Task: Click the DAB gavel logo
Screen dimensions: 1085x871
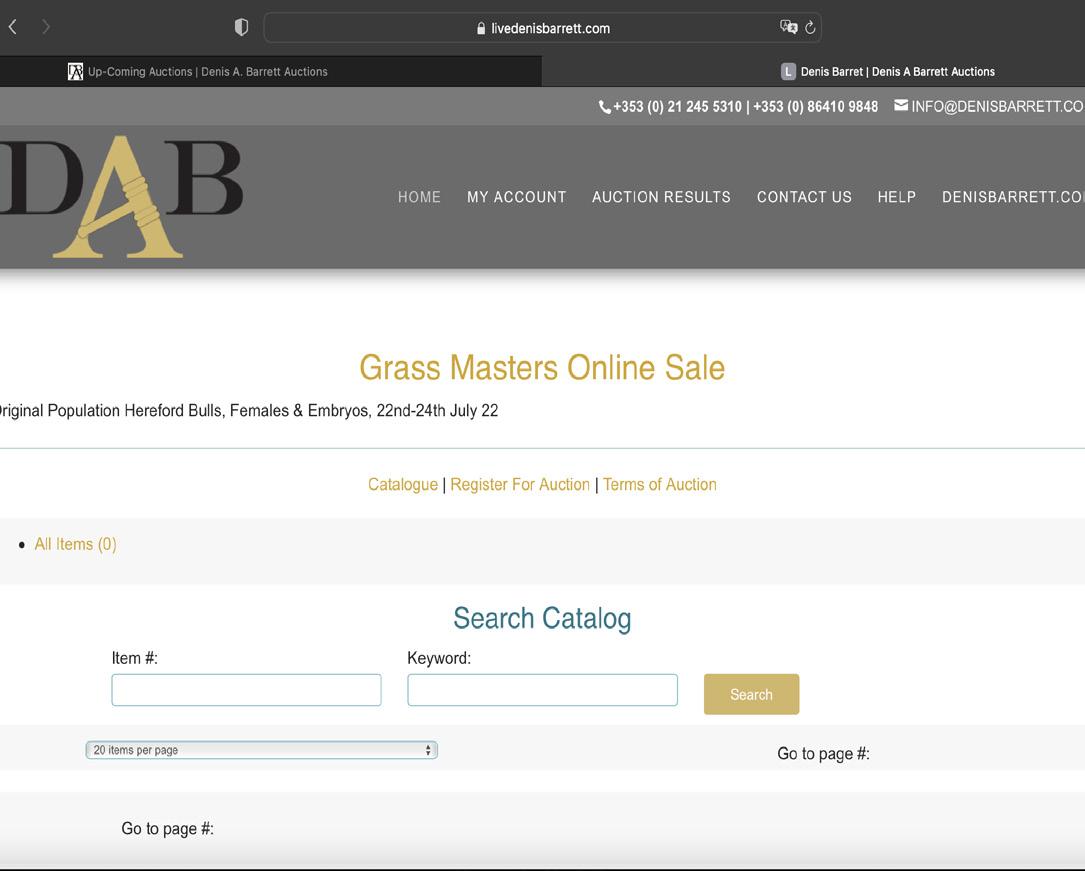Action: tap(121, 197)
